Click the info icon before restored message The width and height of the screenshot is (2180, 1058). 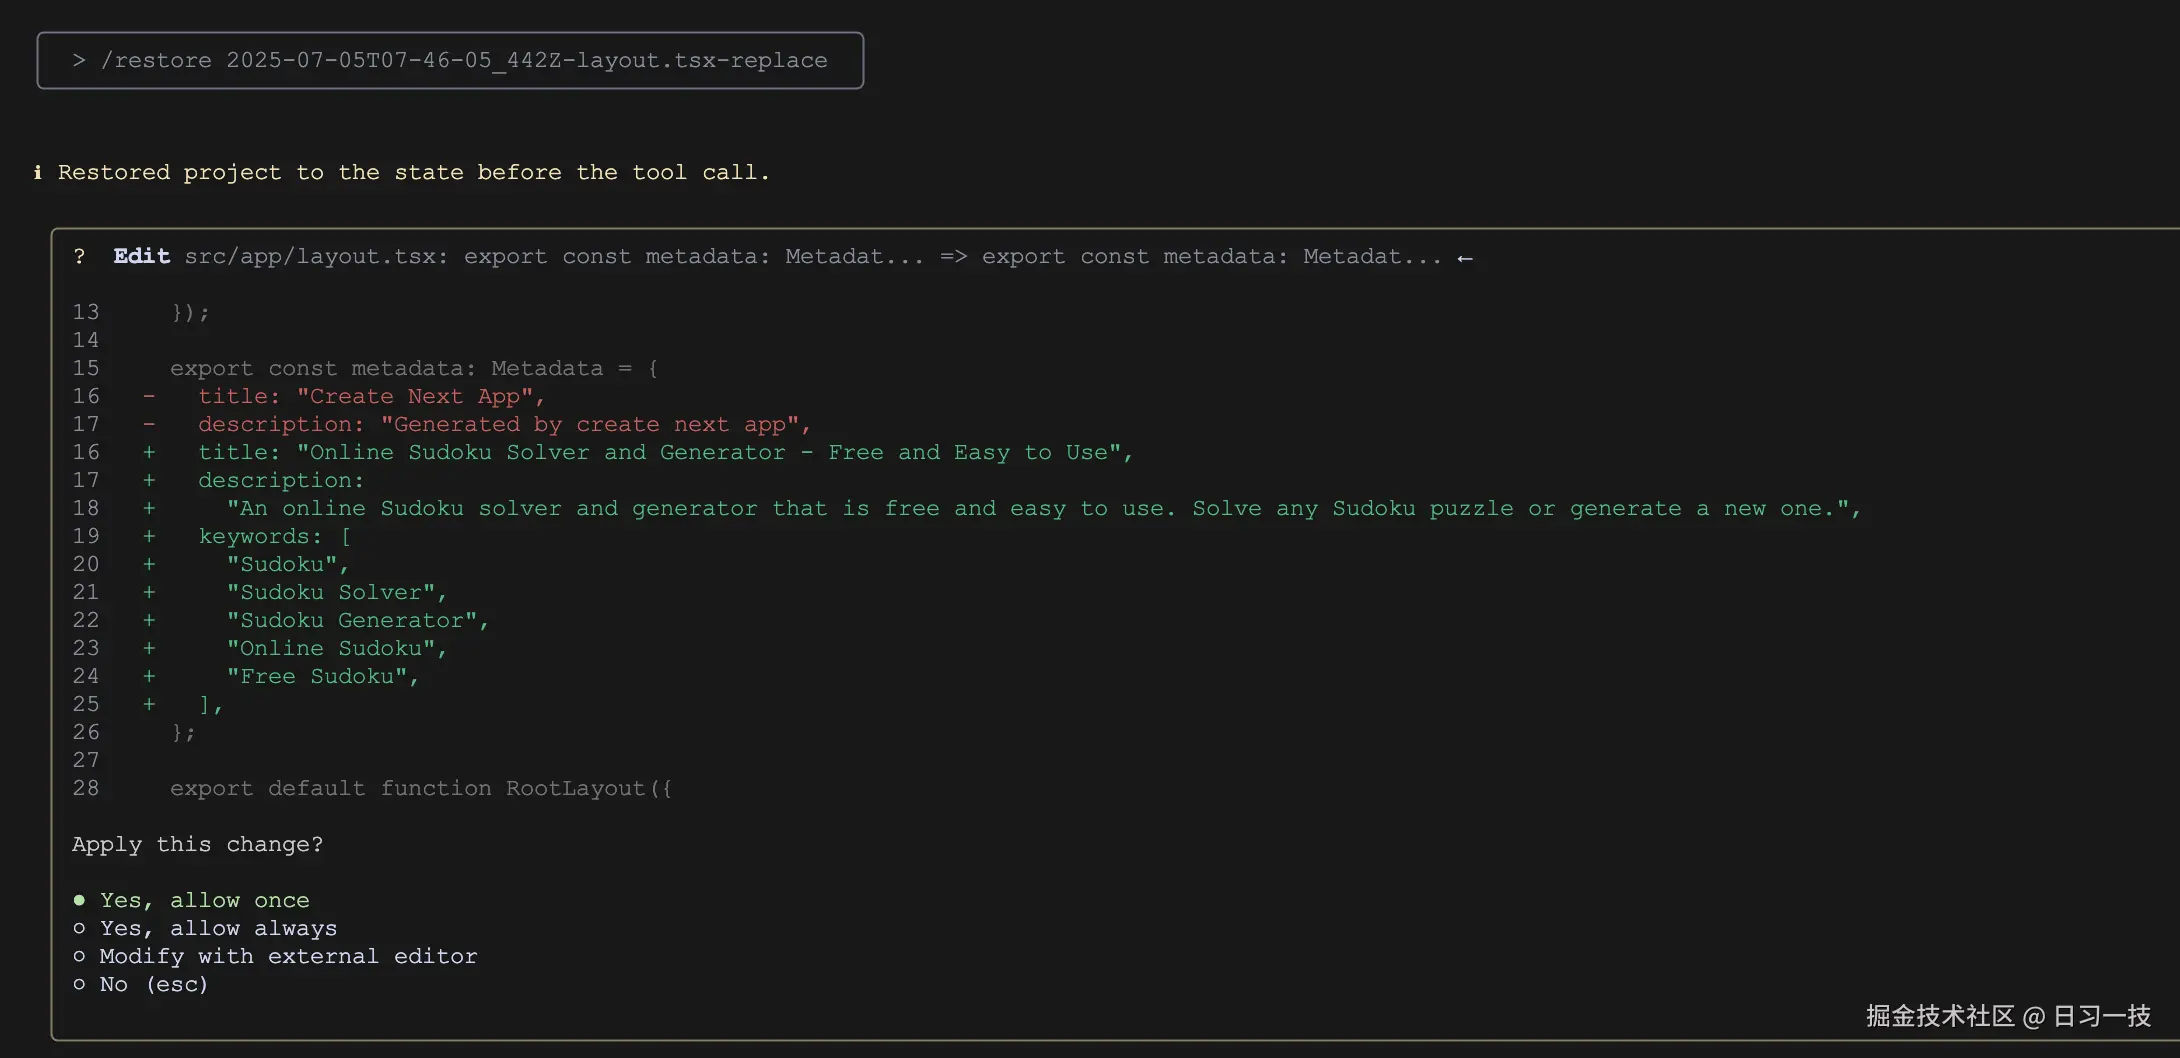(38, 172)
